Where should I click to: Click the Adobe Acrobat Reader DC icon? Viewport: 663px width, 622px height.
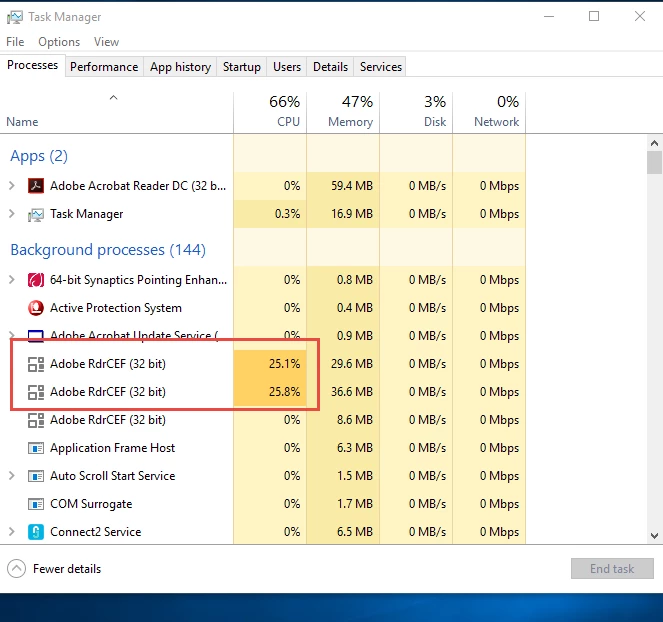click(36, 186)
